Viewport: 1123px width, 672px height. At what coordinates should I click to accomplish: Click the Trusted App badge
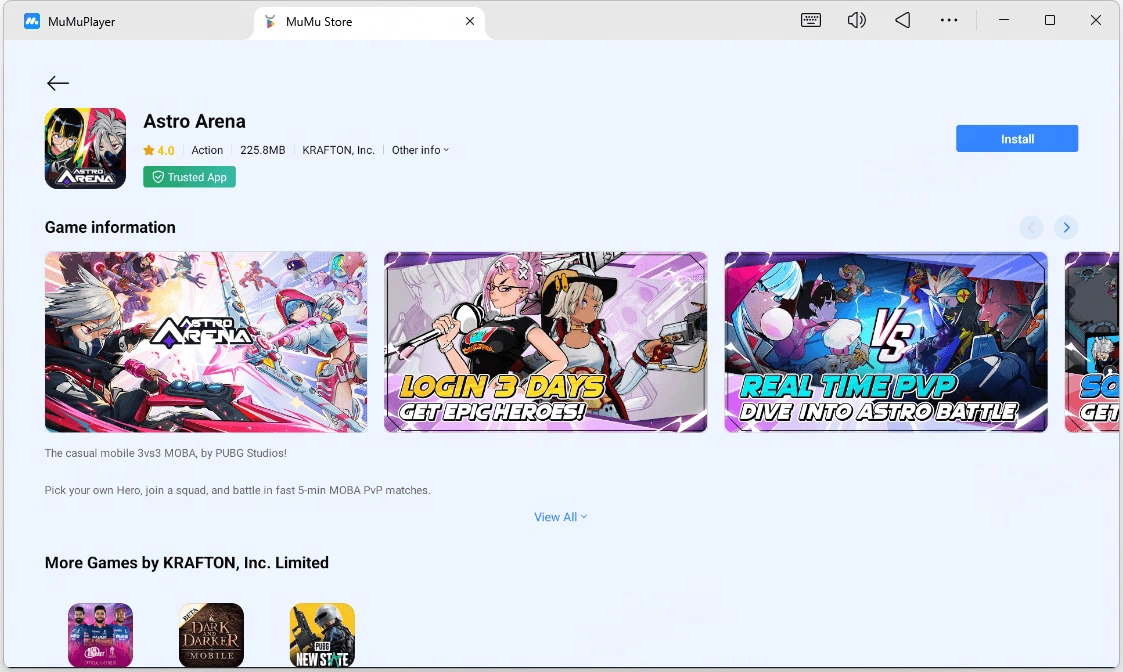[x=189, y=177]
